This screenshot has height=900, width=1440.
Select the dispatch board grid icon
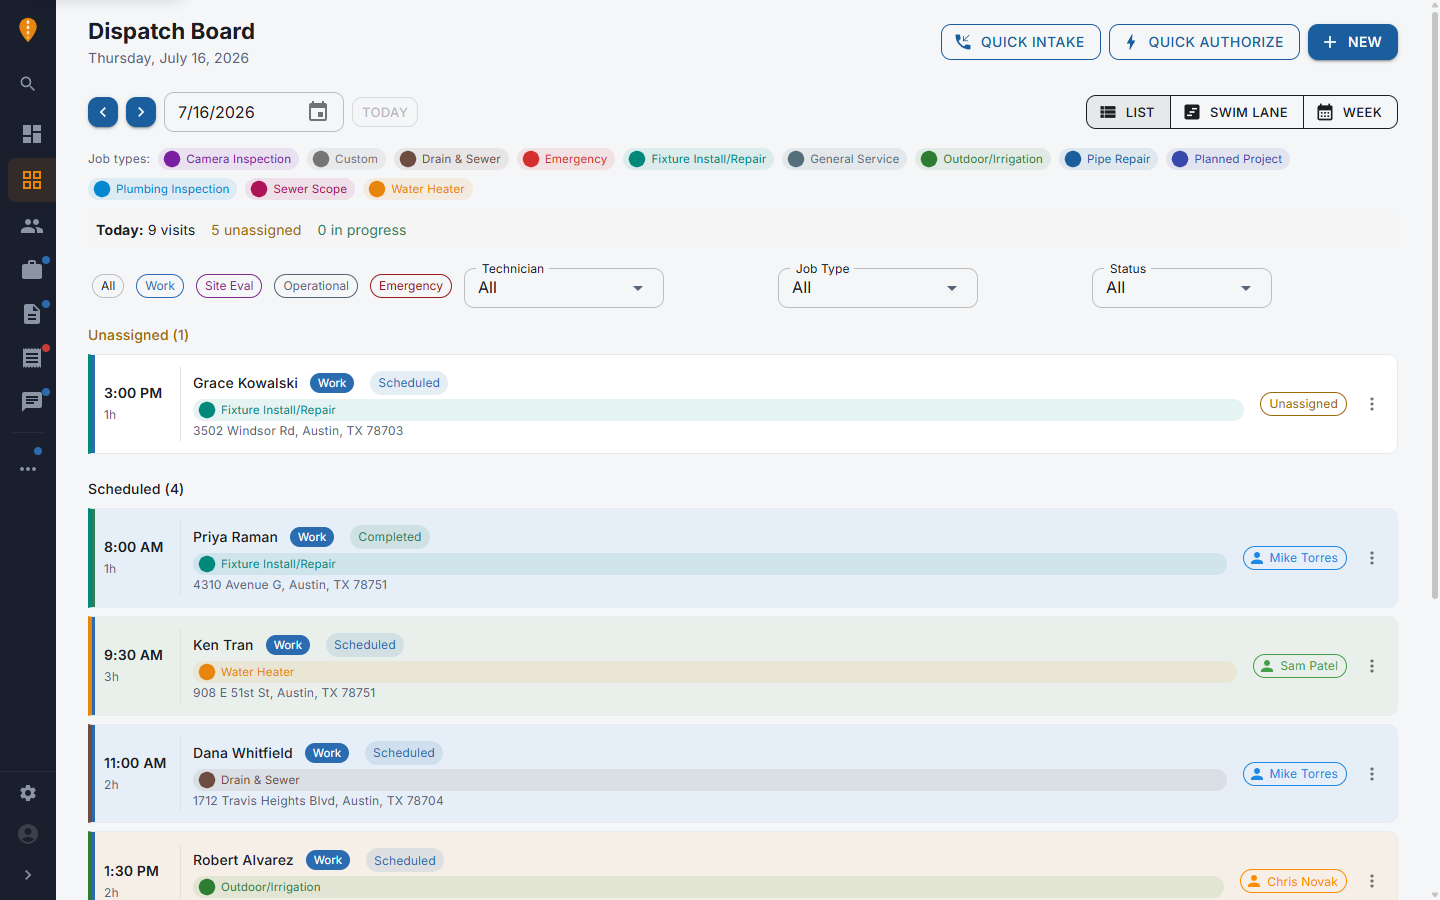(x=32, y=180)
